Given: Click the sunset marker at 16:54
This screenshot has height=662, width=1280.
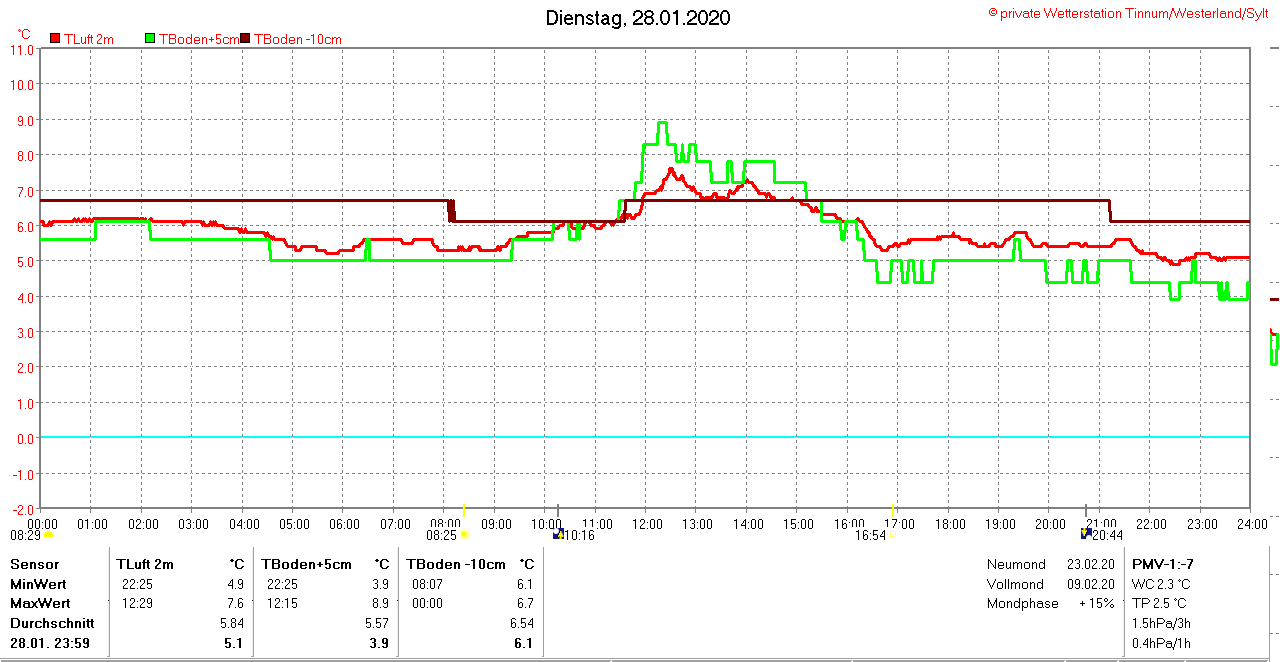Looking at the screenshot, I should (x=892, y=535).
